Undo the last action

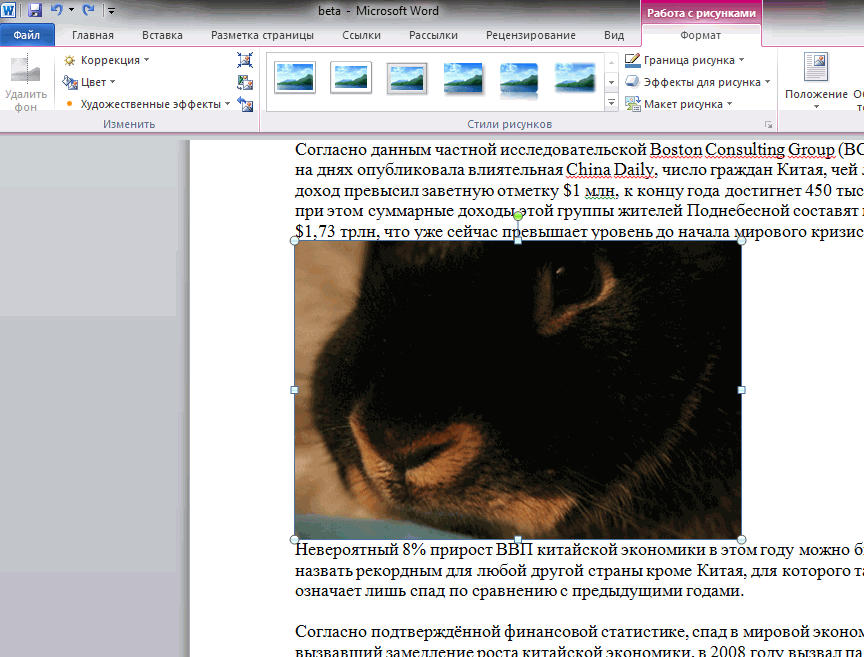[57, 10]
